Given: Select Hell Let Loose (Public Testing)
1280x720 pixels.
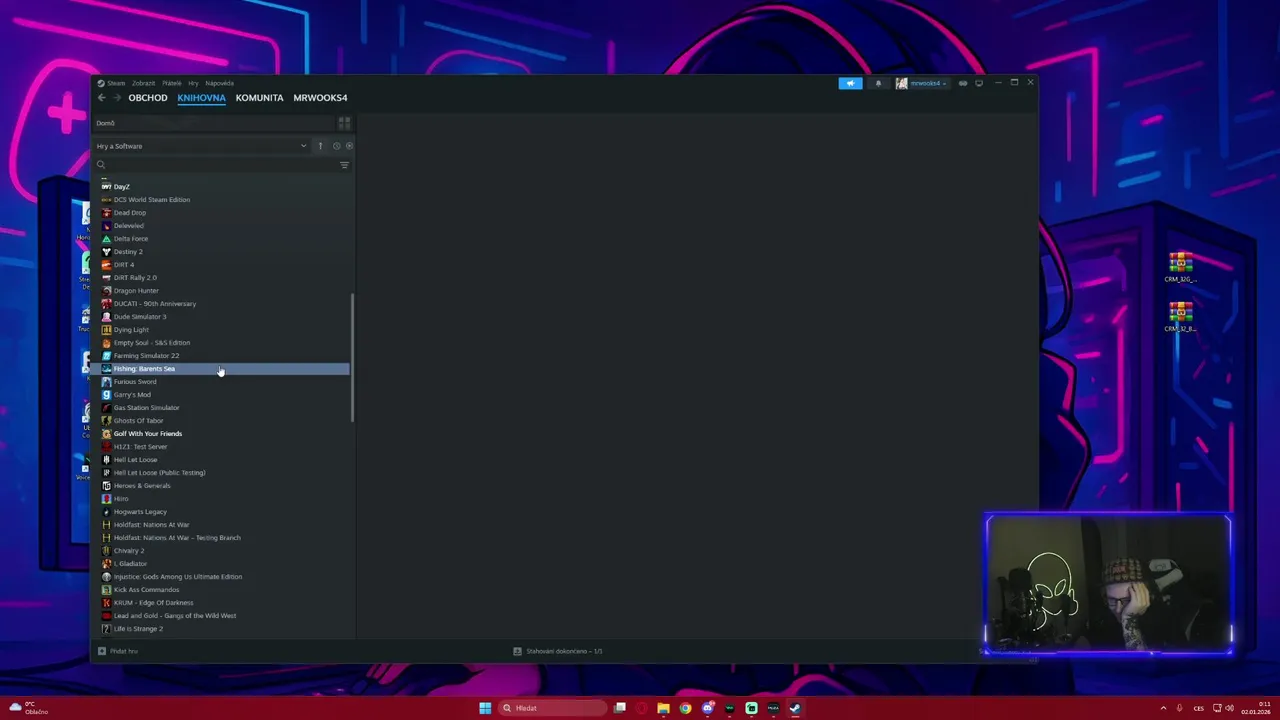Looking at the screenshot, I should pos(159,473).
